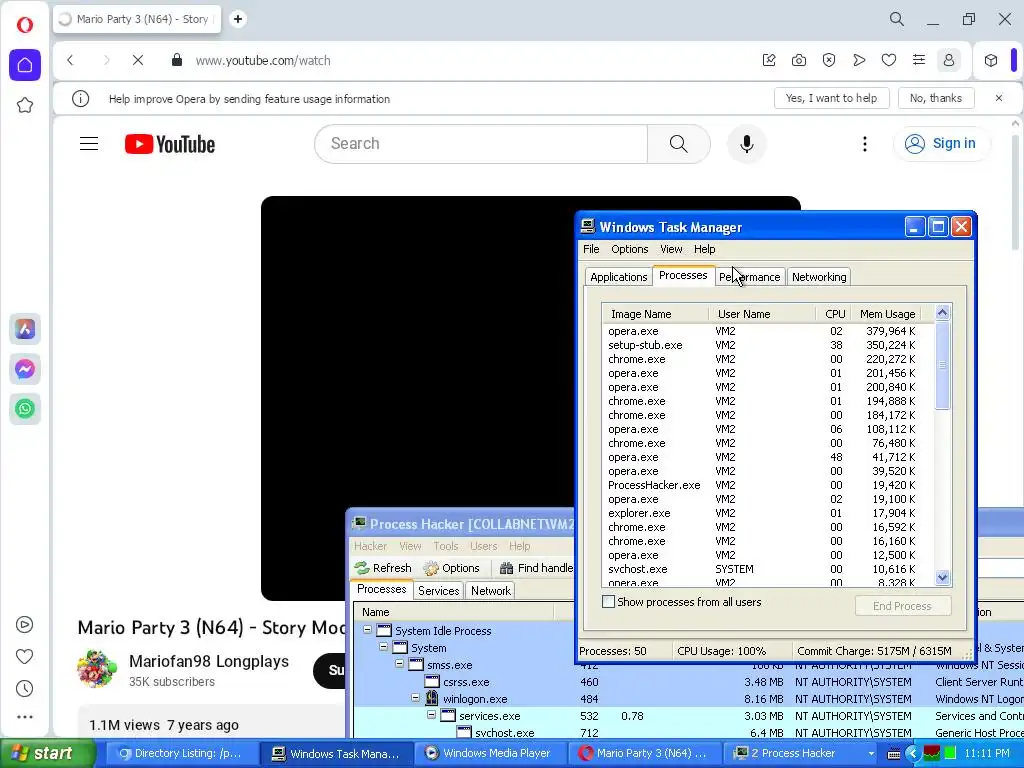Click the site padlock icon
Image resolution: width=1024 pixels, height=768 pixels.
tap(176, 60)
